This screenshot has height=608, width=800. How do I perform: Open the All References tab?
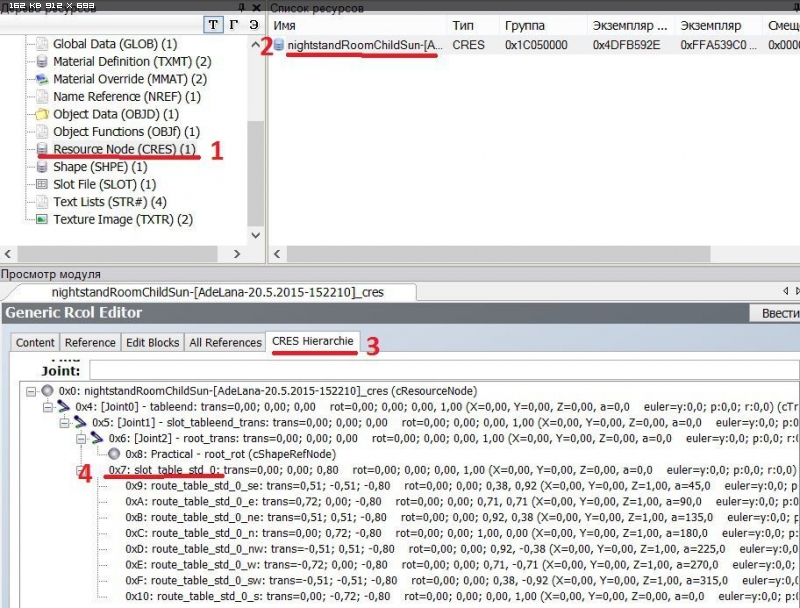pyautogui.click(x=225, y=342)
